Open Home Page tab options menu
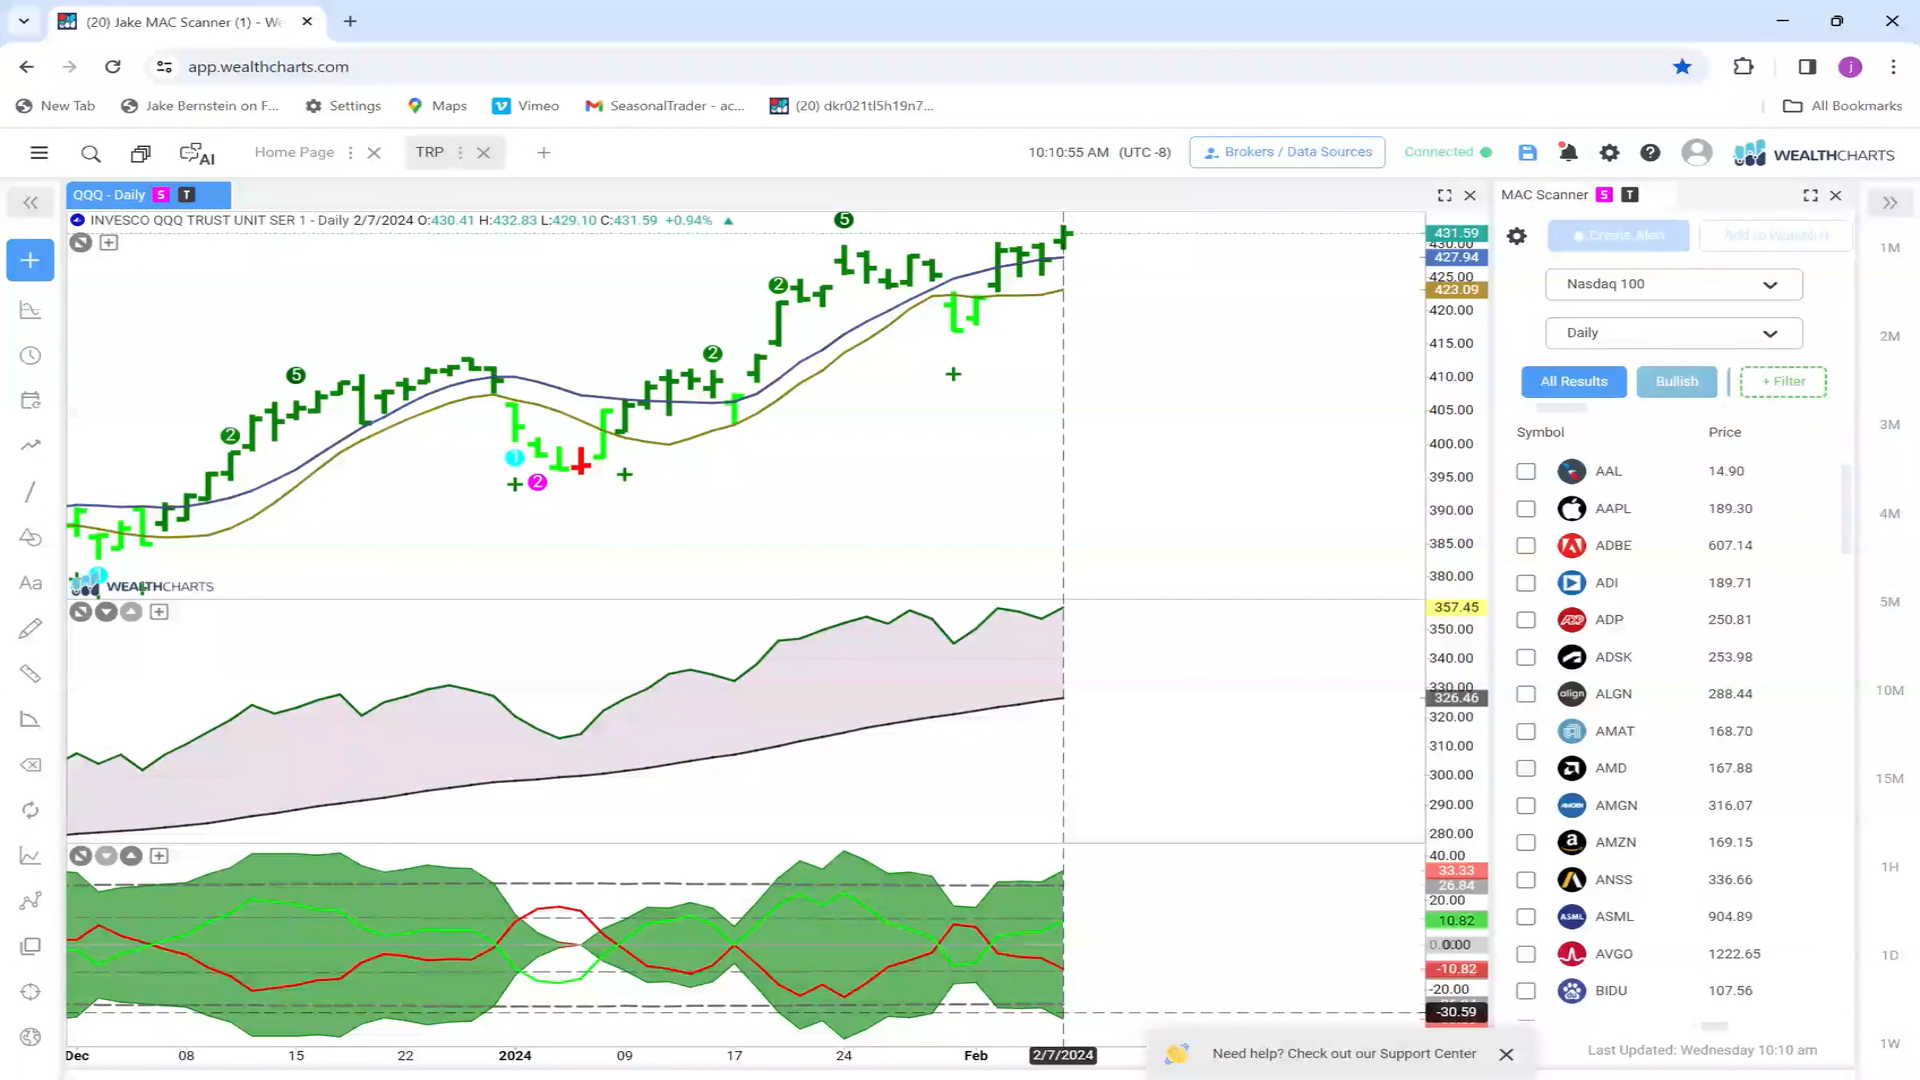 pyautogui.click(x=350, y=153)
